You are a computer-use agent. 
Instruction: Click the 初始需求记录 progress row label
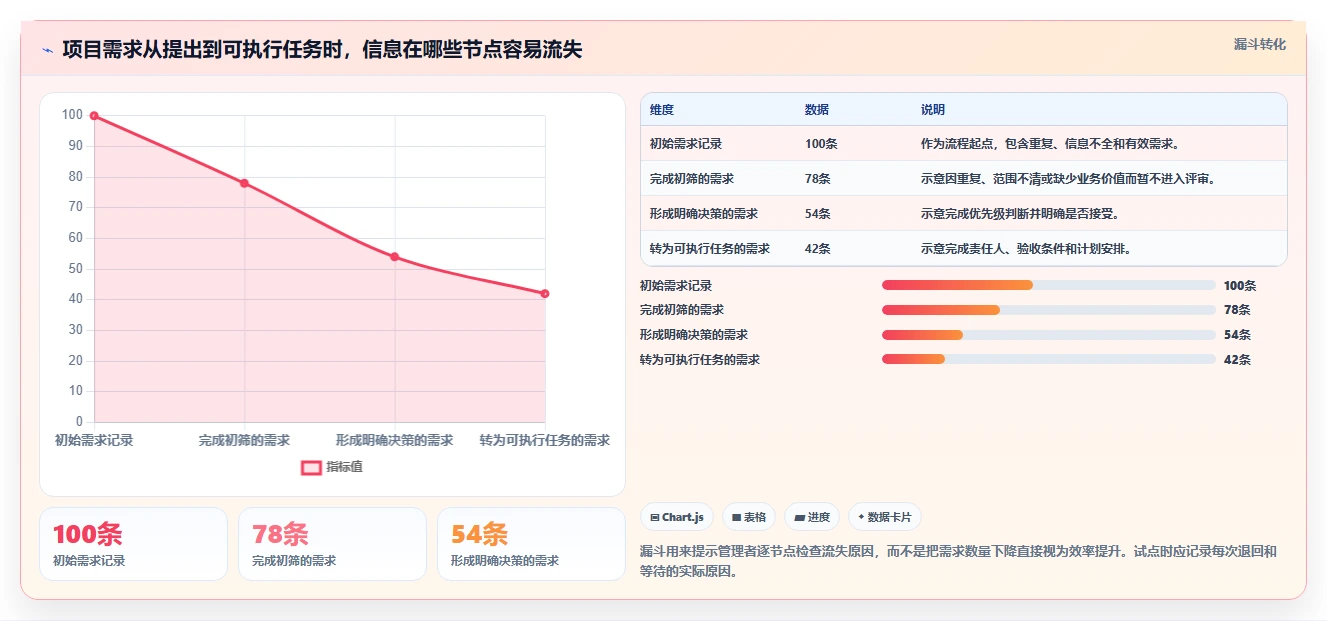[x=676, y=286]
